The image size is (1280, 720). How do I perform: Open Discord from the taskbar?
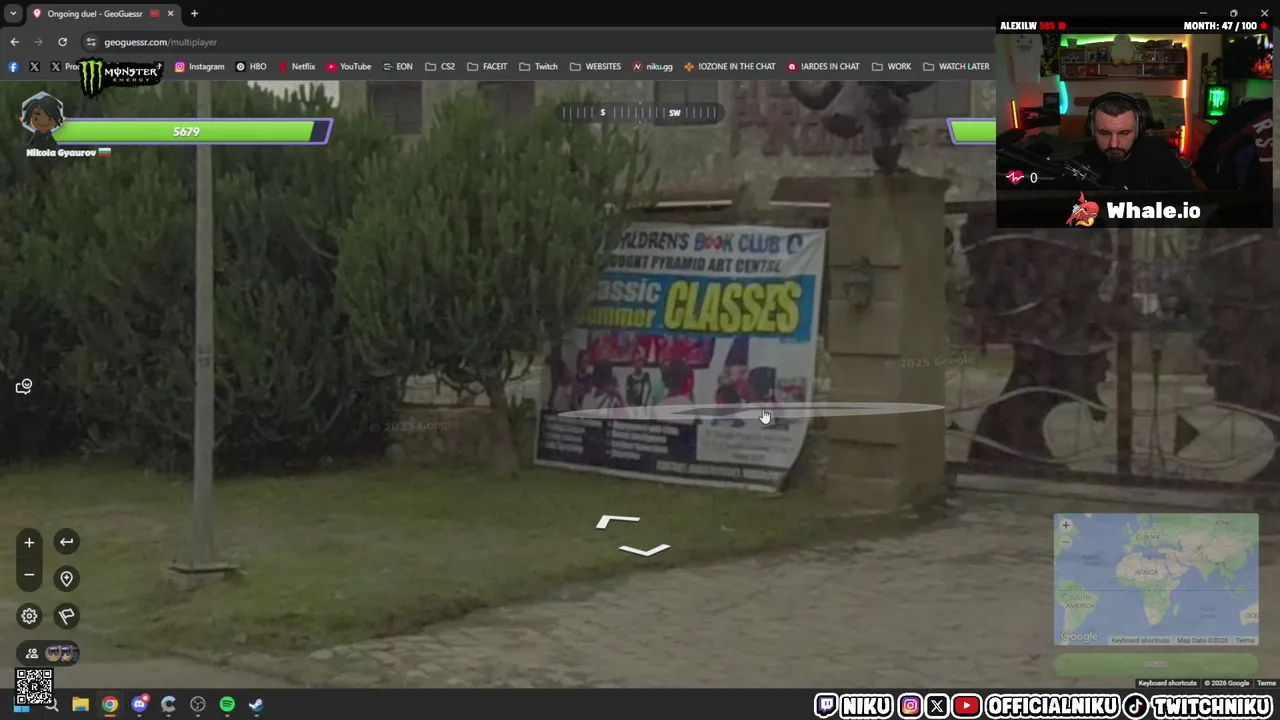click(139, 705)
